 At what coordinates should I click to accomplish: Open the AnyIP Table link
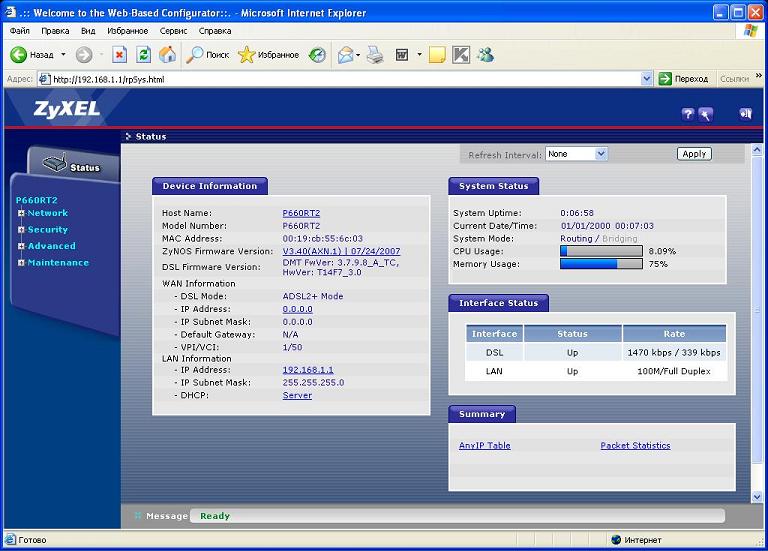(484, 446)
